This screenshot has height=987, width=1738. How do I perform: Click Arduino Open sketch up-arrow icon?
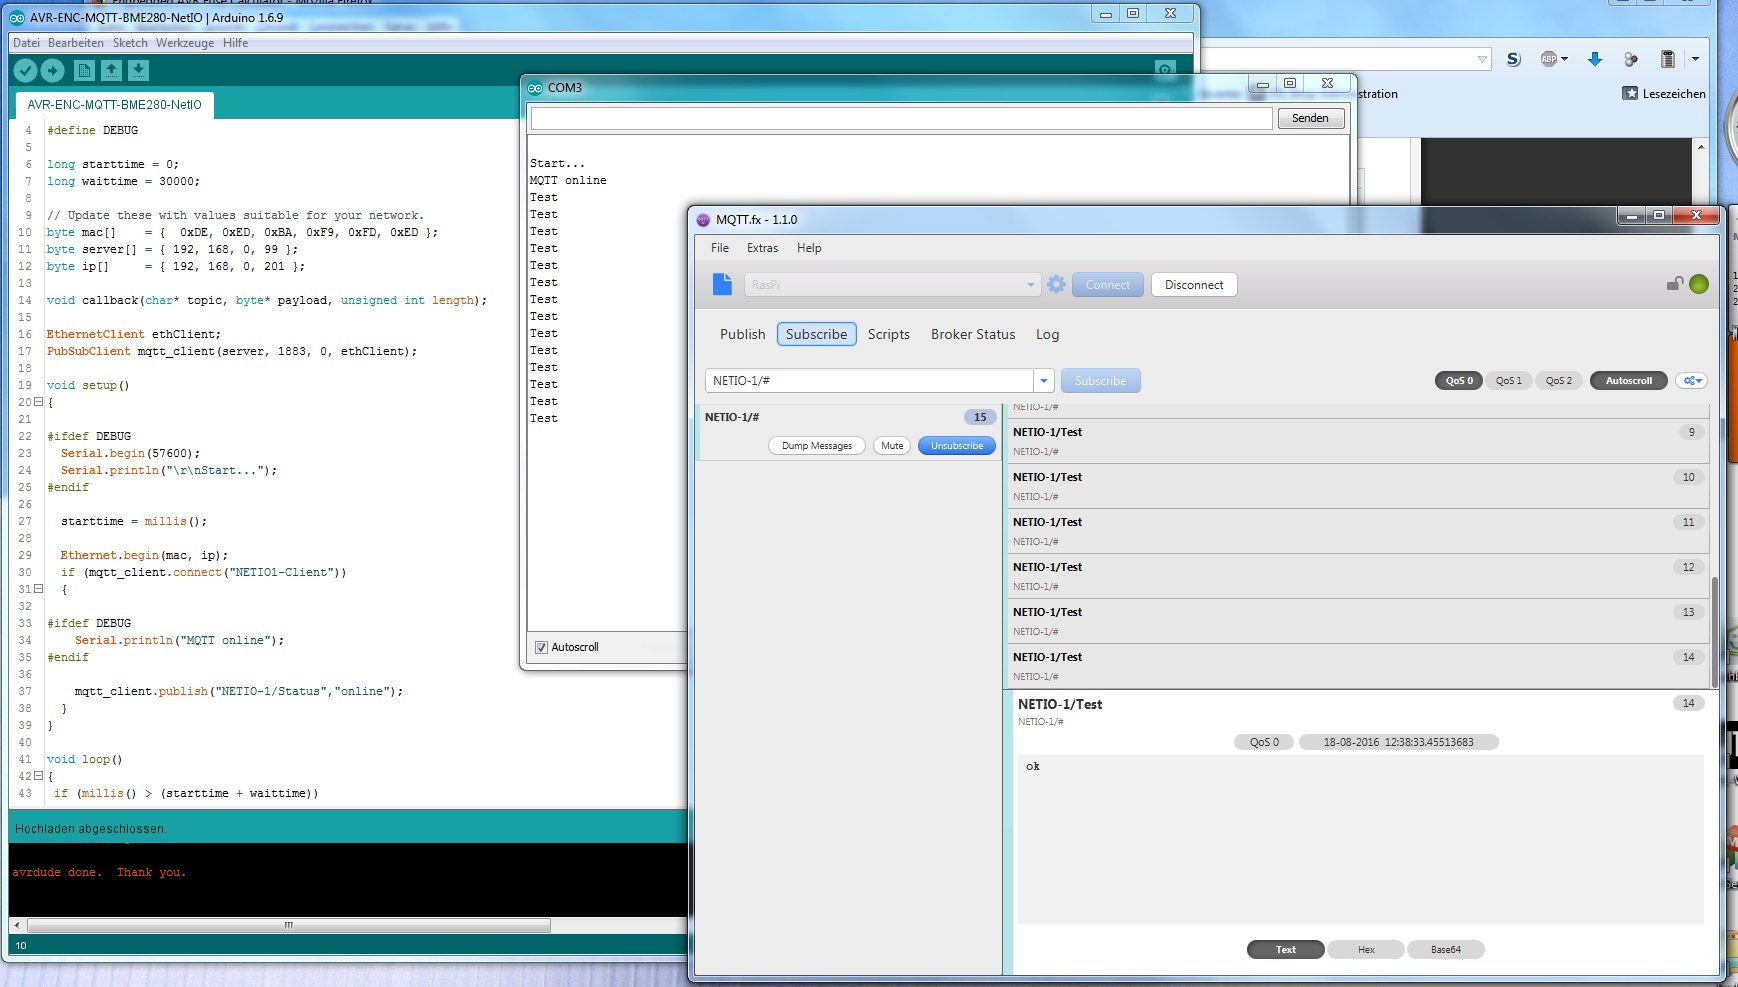coord(111,70)
